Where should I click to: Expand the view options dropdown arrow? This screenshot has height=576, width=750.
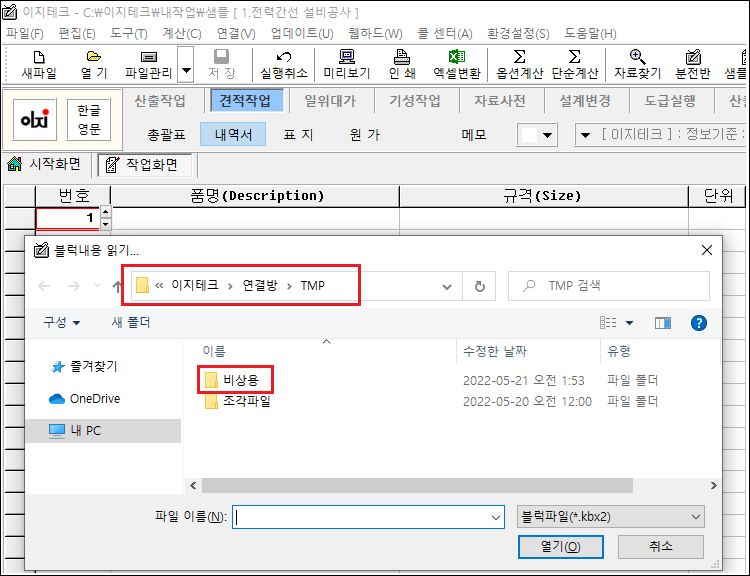[629, 323]
